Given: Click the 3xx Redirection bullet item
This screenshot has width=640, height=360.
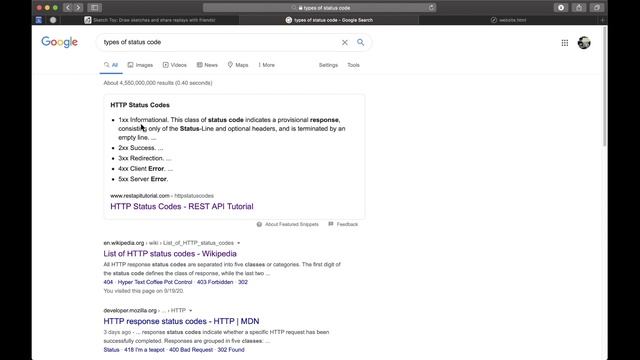Looking at the screenshot, I should tap(145, 158).
